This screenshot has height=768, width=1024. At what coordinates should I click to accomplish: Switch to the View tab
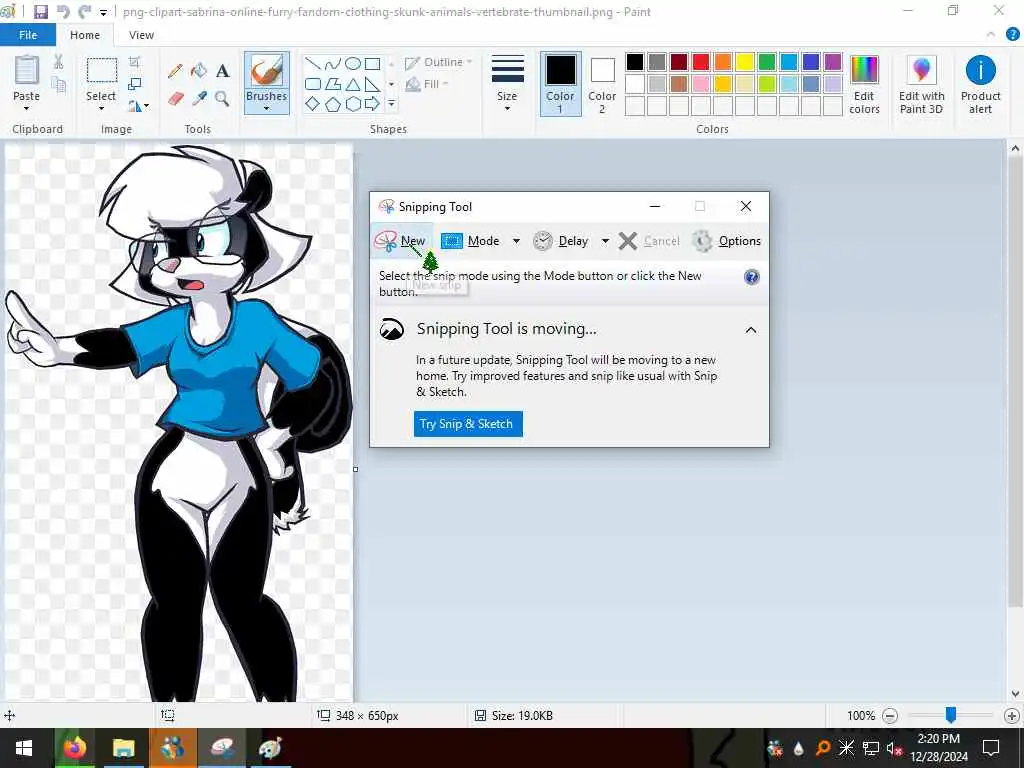141,35
